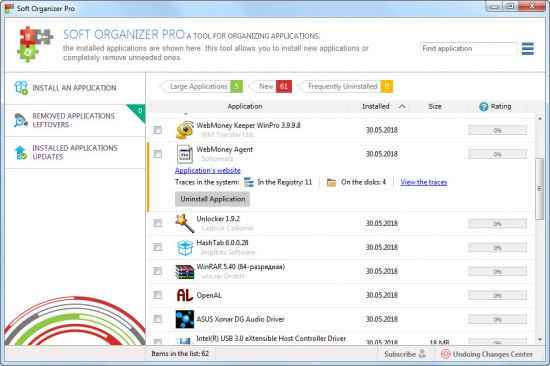Click the Unlocker rating bar
This screenshot has width=550, height=366.
pos(497,224)
